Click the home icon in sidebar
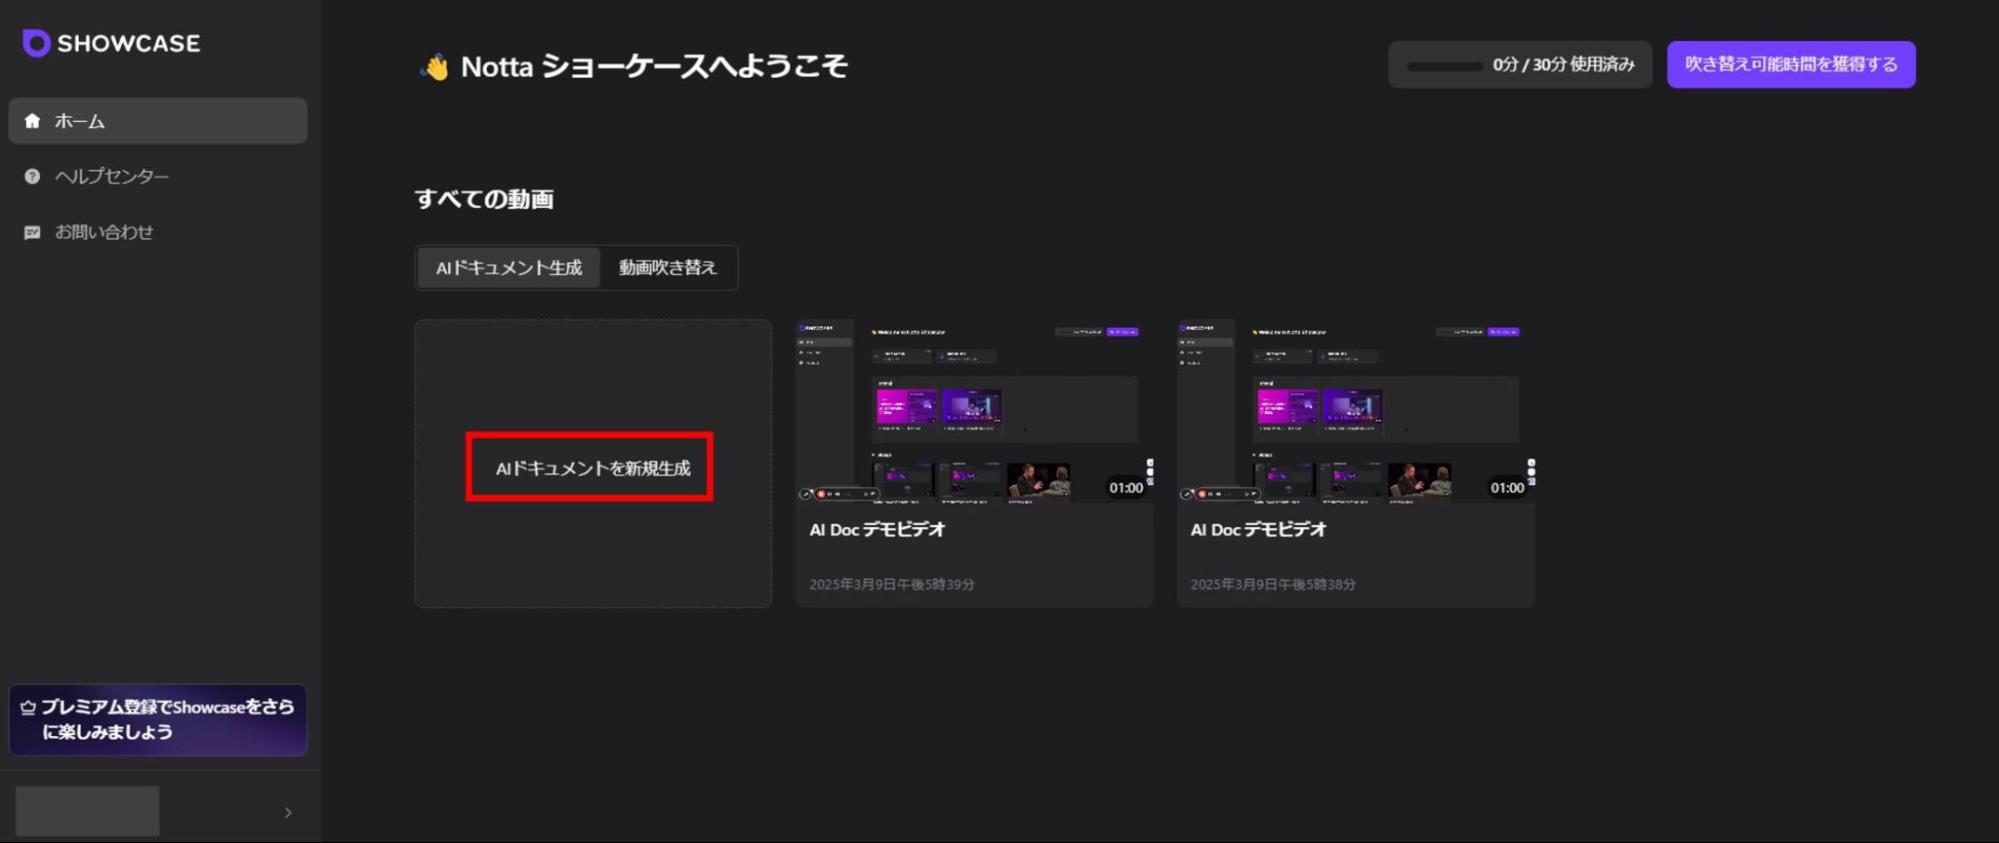The height and width of the screenshot is (843, 1999). coord(32,121)
